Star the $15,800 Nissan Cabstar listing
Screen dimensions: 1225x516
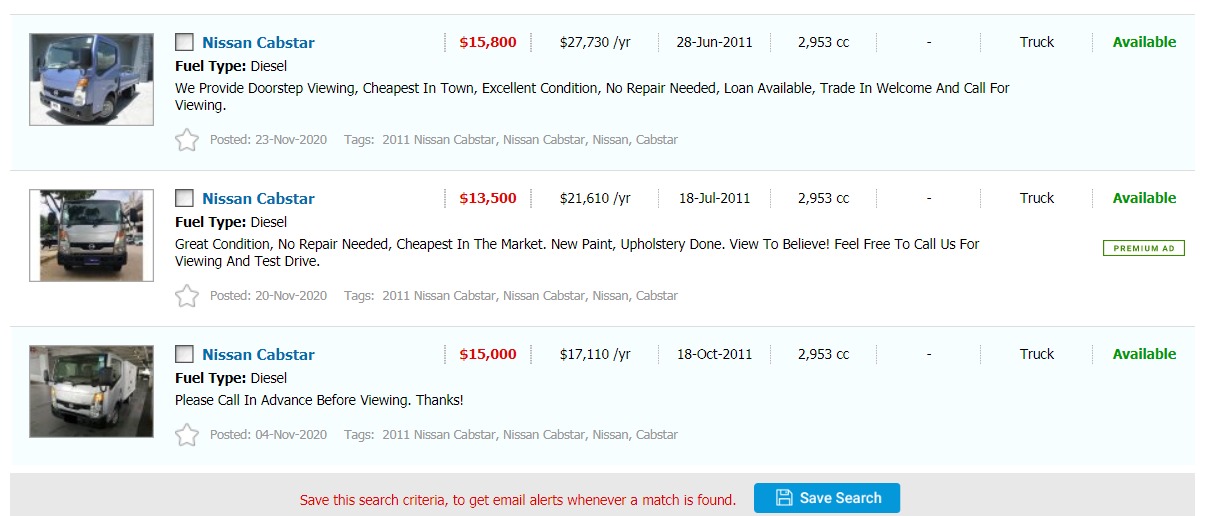(187, 140)
